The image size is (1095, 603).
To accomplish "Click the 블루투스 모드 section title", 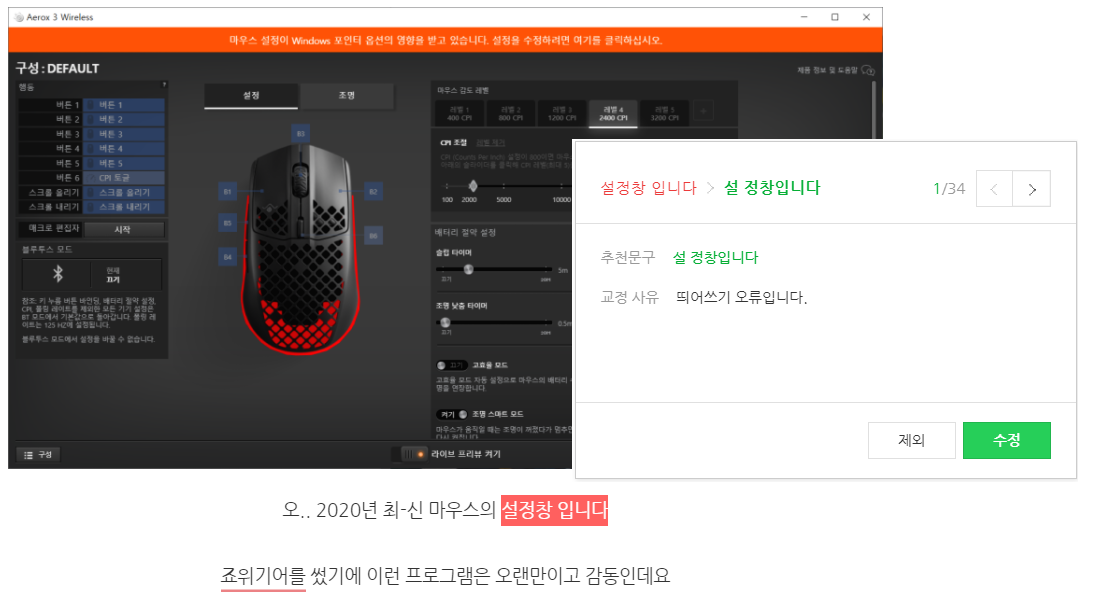I will tap(47, 249).
